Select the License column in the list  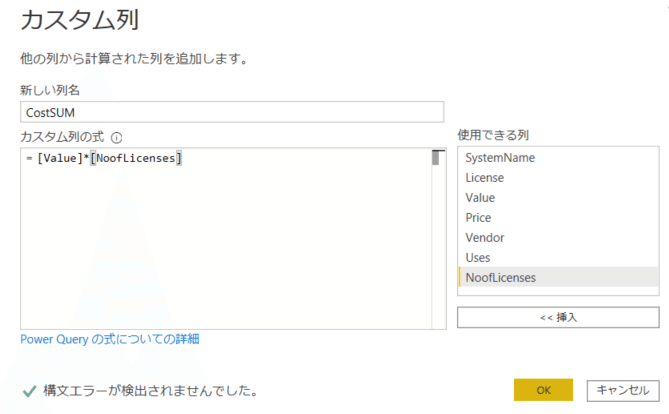click(485, 178)
